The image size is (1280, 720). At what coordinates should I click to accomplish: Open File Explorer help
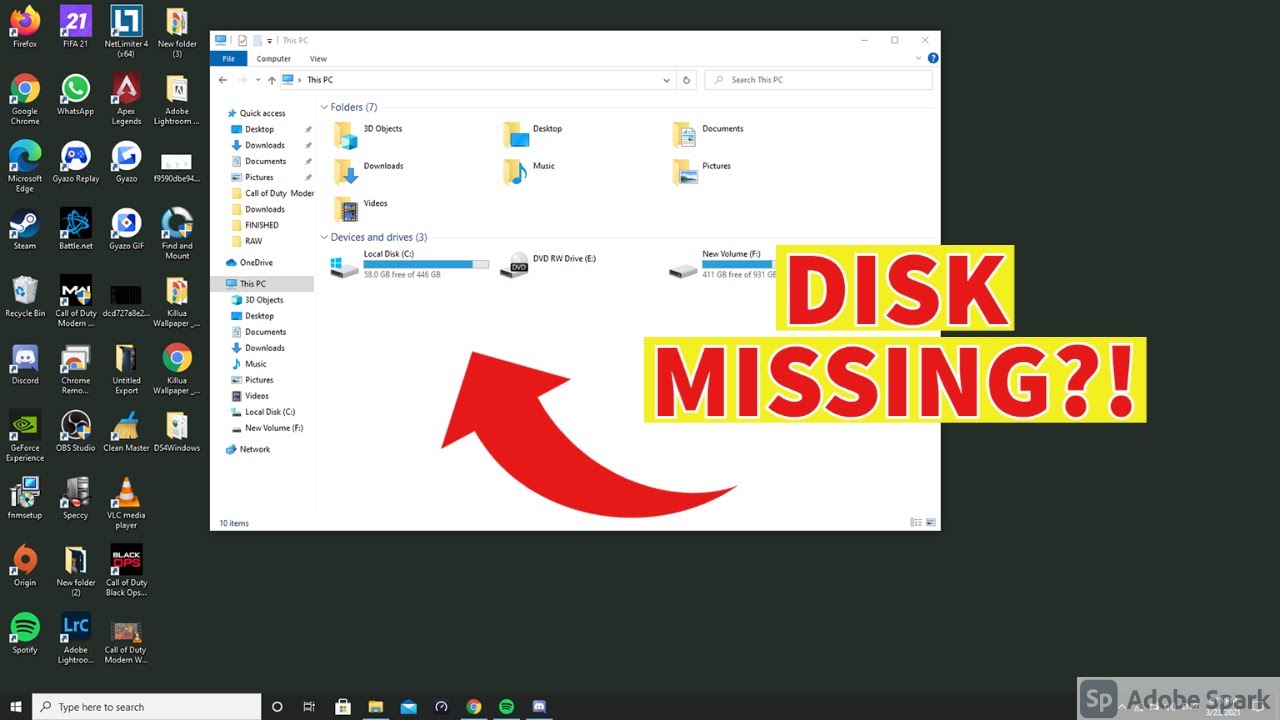coord(933,58)
